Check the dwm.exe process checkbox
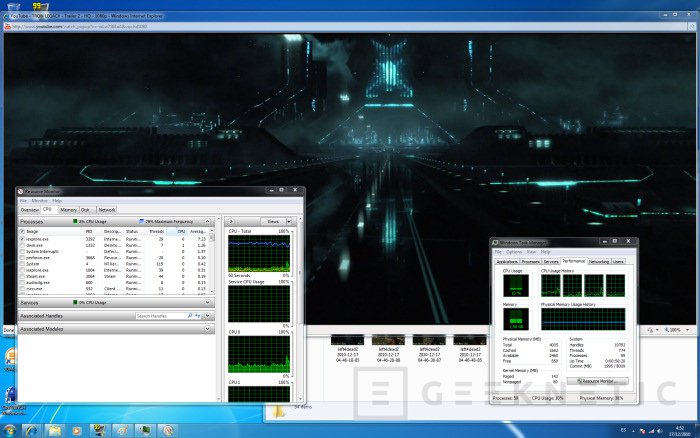The width and height of the screenshot is (700, 438). (22, 246)
